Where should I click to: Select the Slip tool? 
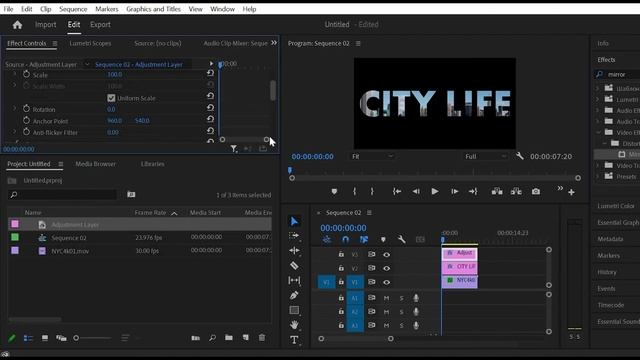[294, 280]
